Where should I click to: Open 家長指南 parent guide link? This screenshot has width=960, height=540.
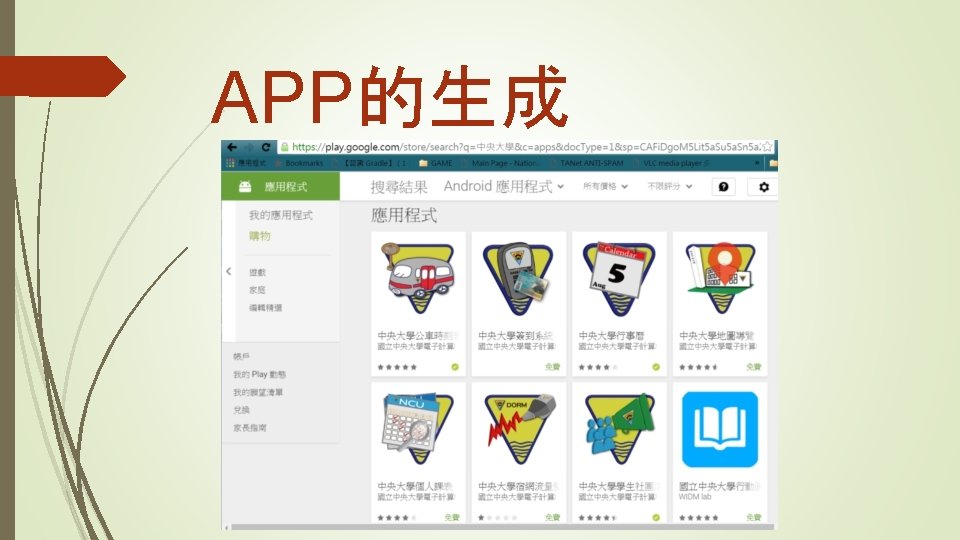point(250,427)
